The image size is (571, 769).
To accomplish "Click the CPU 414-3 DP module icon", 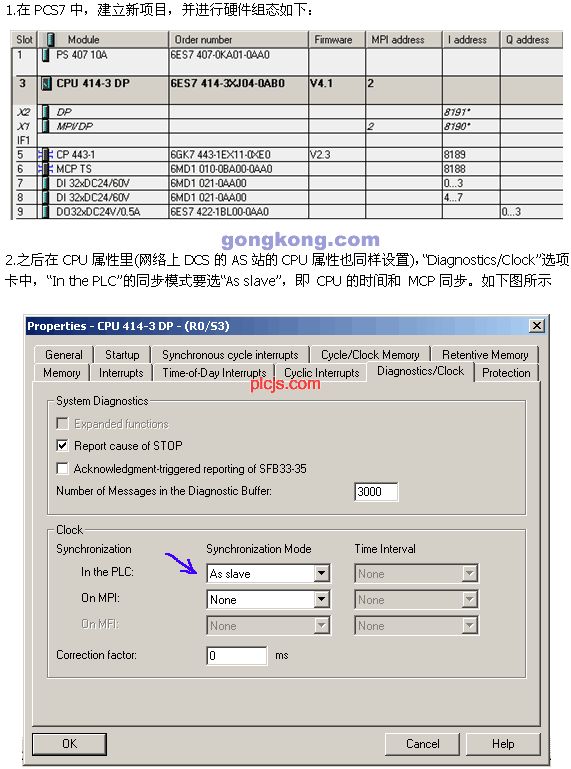I will (x=46, y=84).
